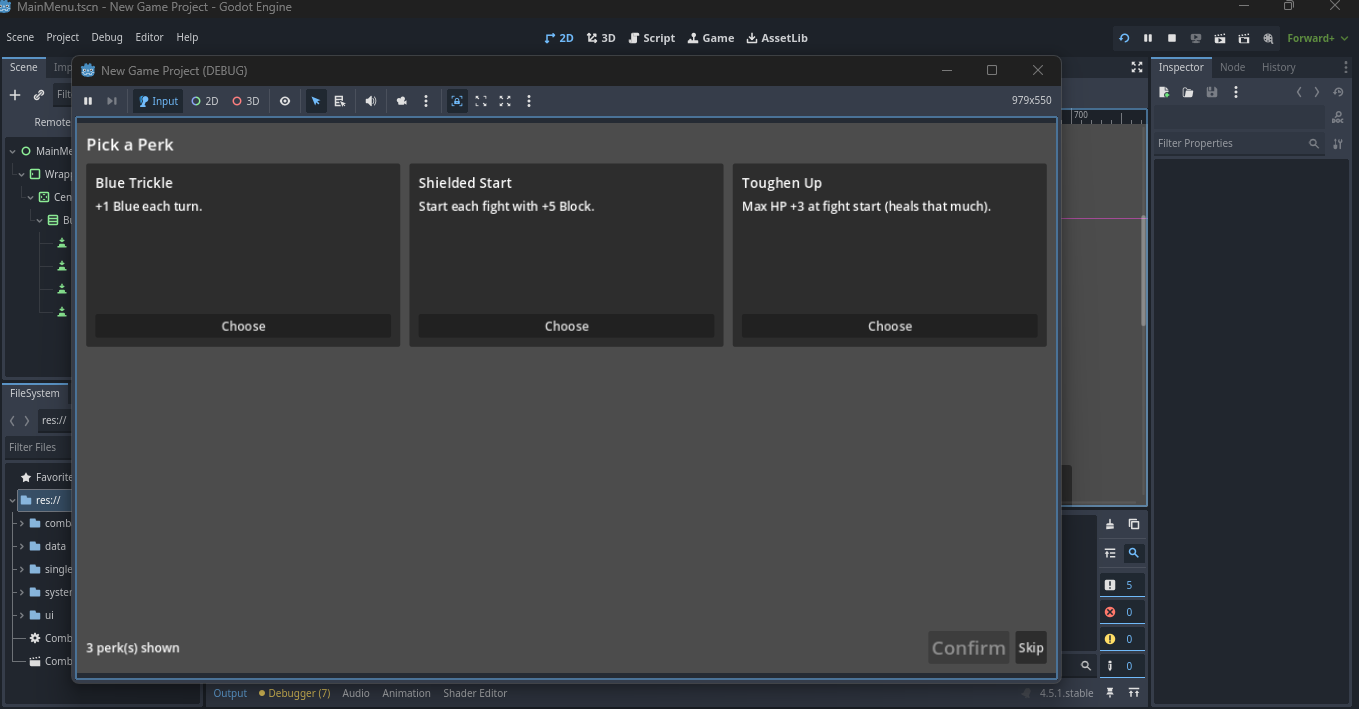Click the Skip button
The height and width of the screenshot is (709, 1359).
click(x=1030, y=648)
